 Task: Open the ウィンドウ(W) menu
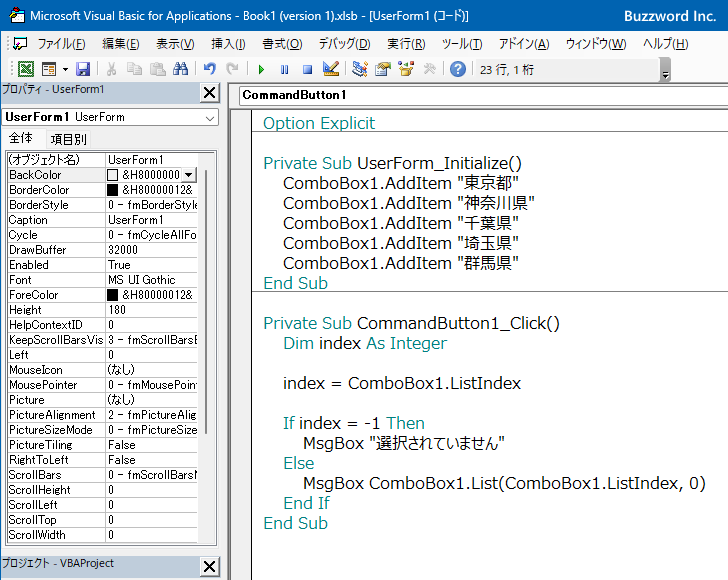click(x=596, y=44)
